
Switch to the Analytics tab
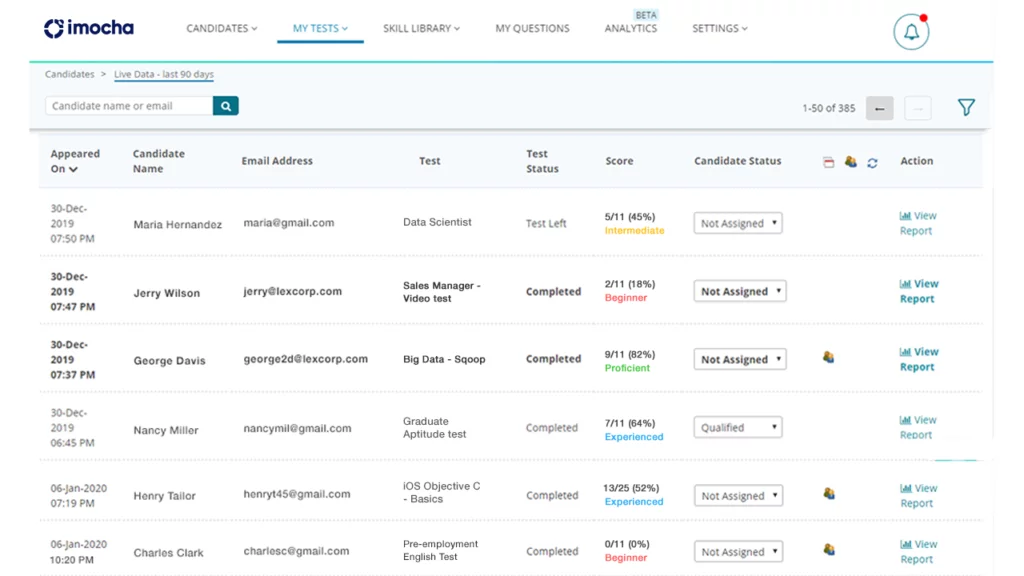pos(631,28)
